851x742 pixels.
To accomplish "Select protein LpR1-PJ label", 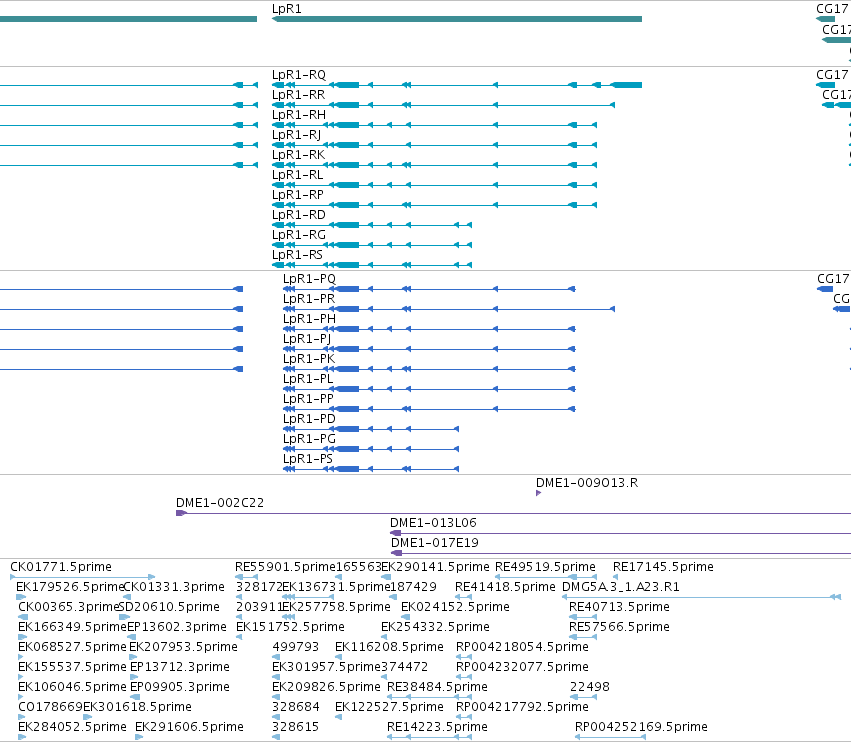I will (307, 339).
